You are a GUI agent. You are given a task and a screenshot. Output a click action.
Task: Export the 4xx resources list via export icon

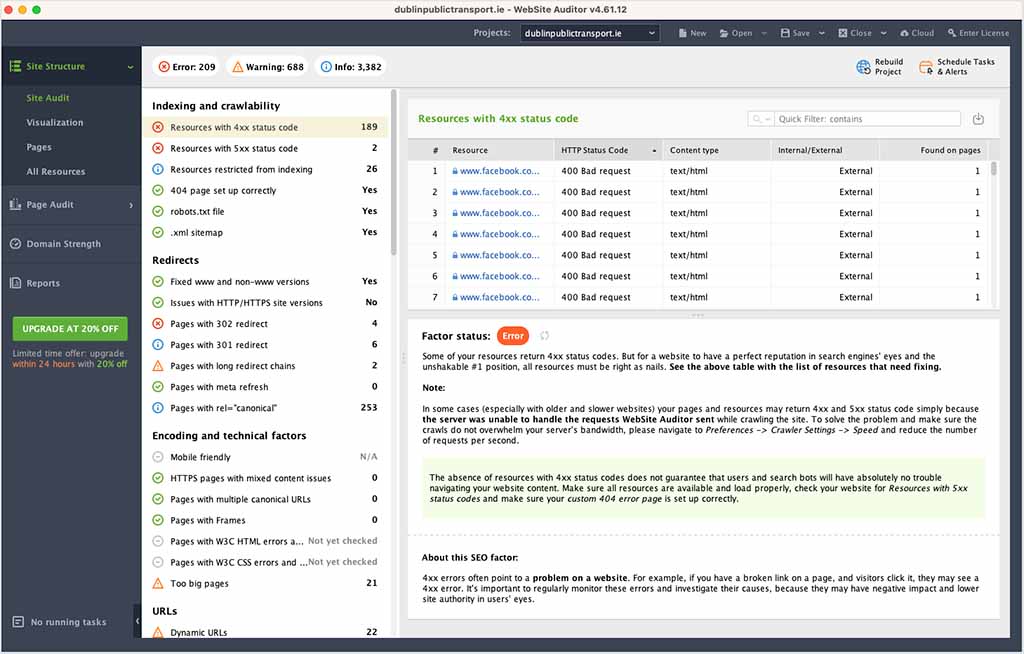click(x=978, y=118)
